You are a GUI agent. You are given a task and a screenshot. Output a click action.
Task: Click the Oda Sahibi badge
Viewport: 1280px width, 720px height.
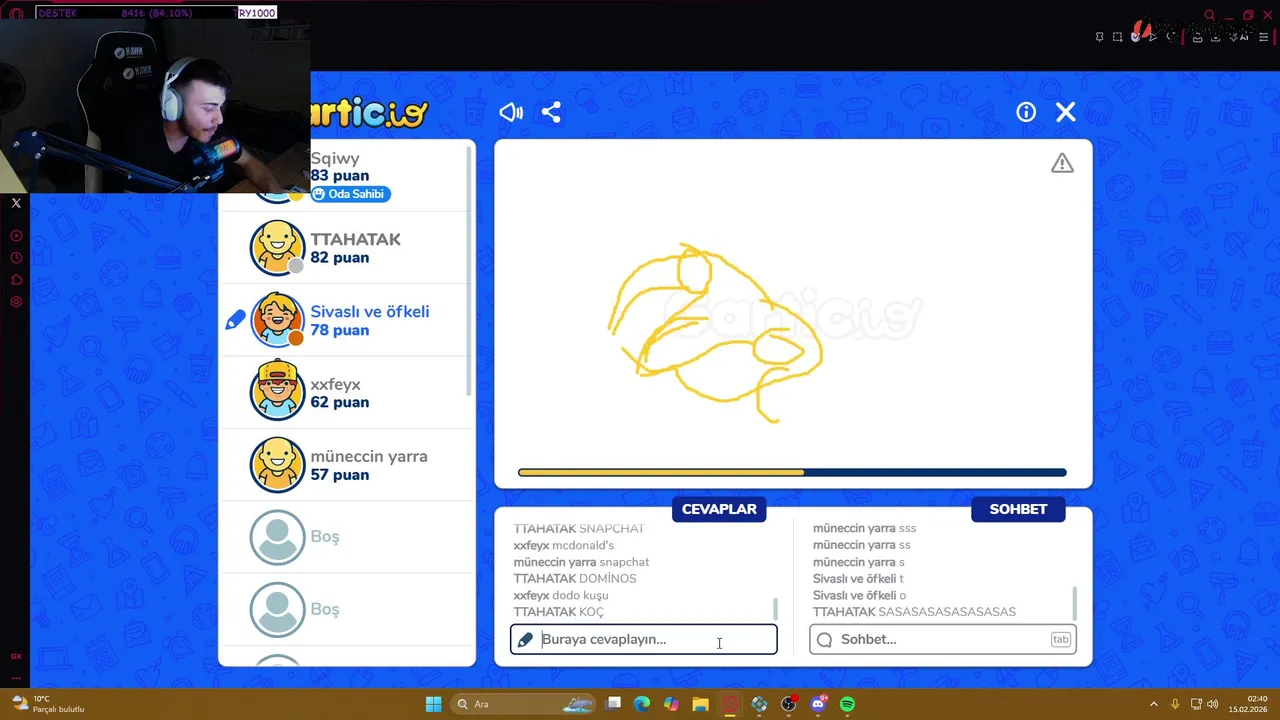(x=349, y=194)
